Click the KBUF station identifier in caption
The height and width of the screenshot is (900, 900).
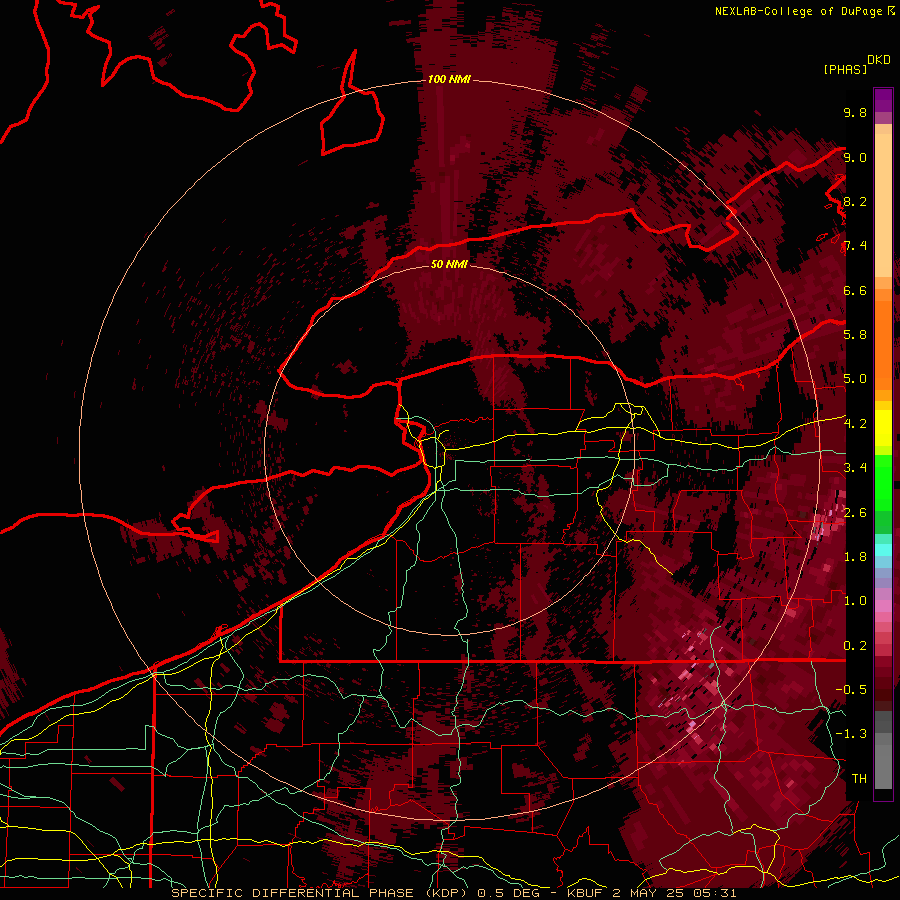tap(585, 893)
